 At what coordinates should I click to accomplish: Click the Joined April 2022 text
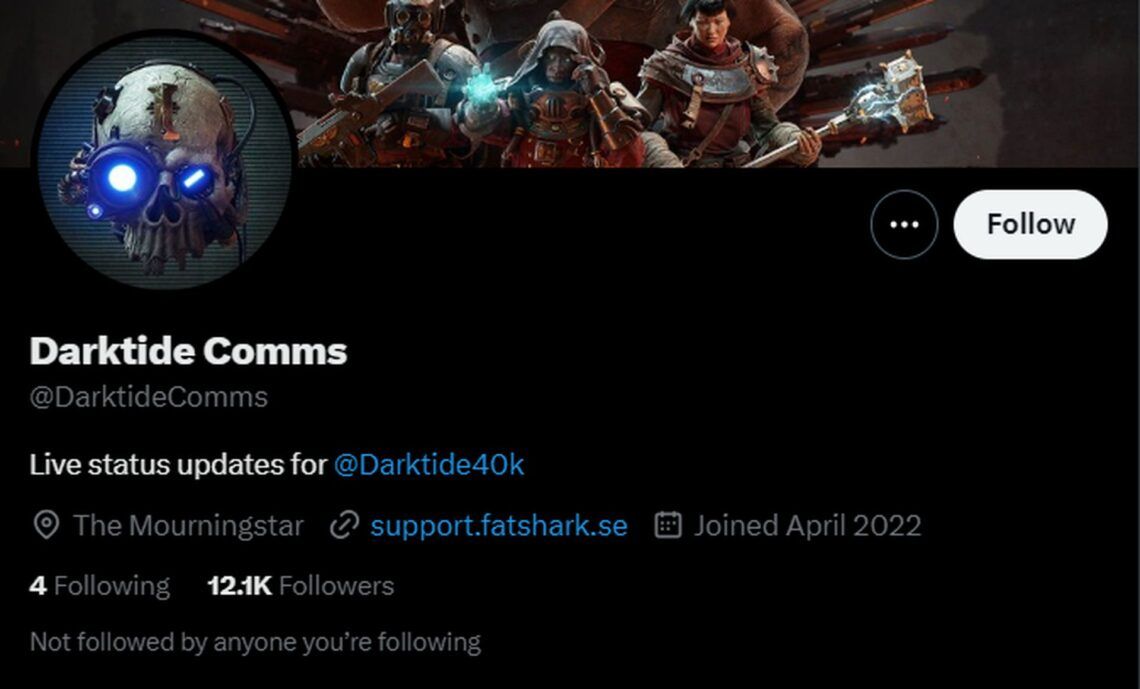(x=807, y=526)
